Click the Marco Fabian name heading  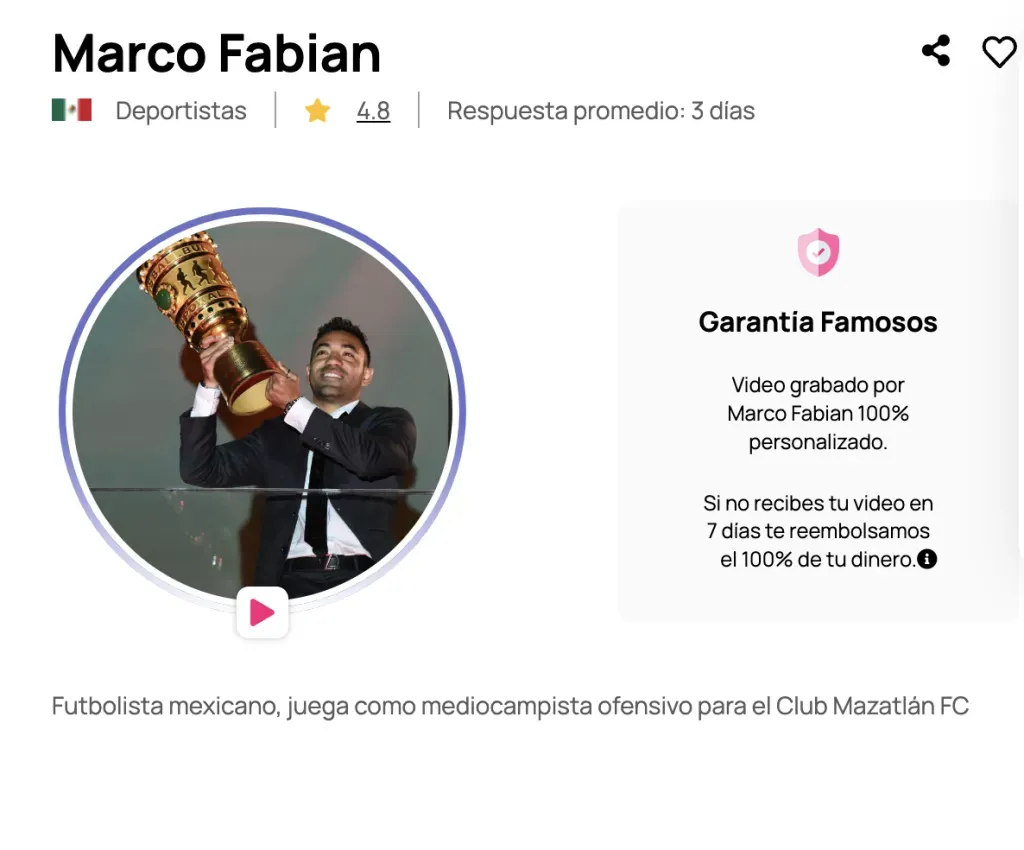pos(216,53)
